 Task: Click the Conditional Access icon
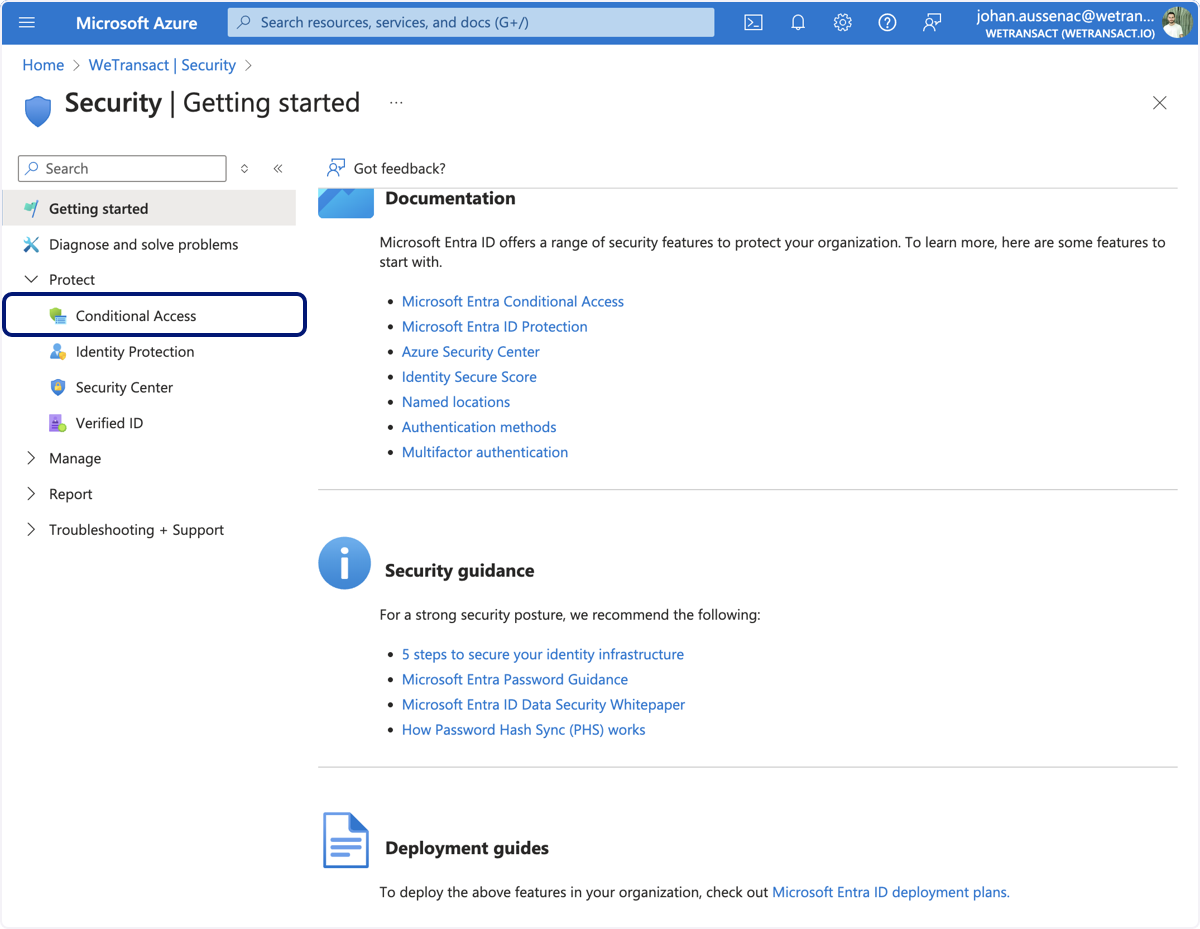click(58, 316)
